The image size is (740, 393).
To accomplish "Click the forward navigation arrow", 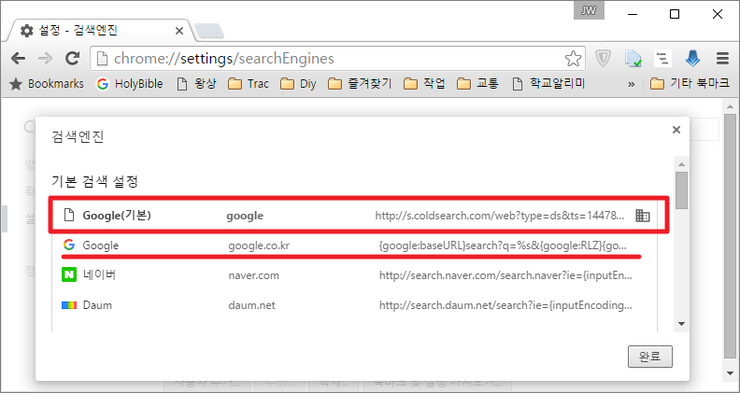I will pos(45,59).
